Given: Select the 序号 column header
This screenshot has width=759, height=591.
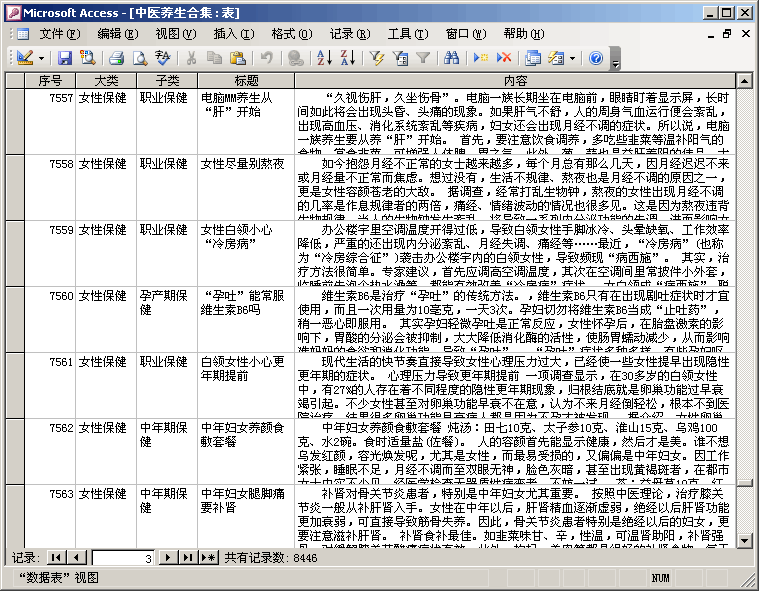Looking at the screenshot, I should [50, 81].
